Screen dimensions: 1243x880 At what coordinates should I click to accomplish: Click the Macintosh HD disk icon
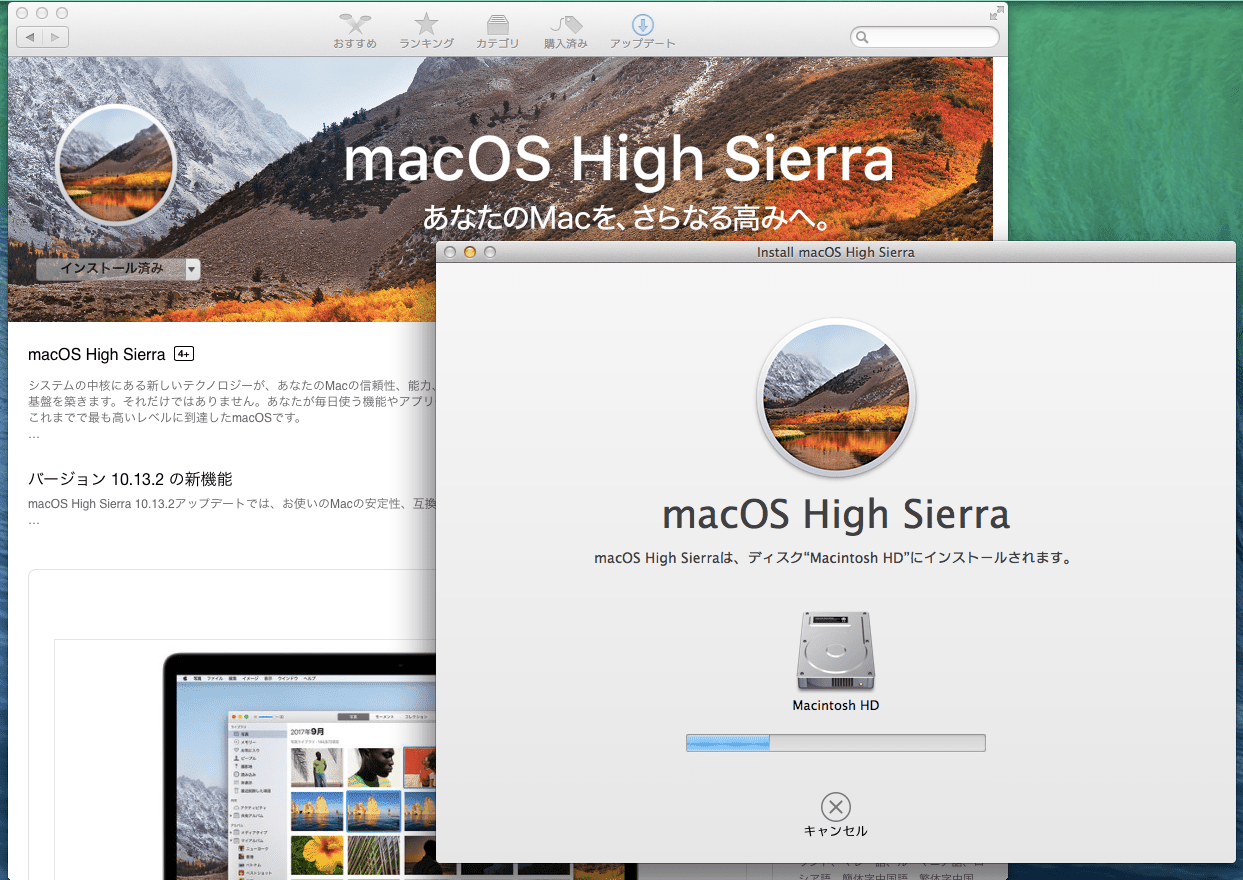point(835,651)
